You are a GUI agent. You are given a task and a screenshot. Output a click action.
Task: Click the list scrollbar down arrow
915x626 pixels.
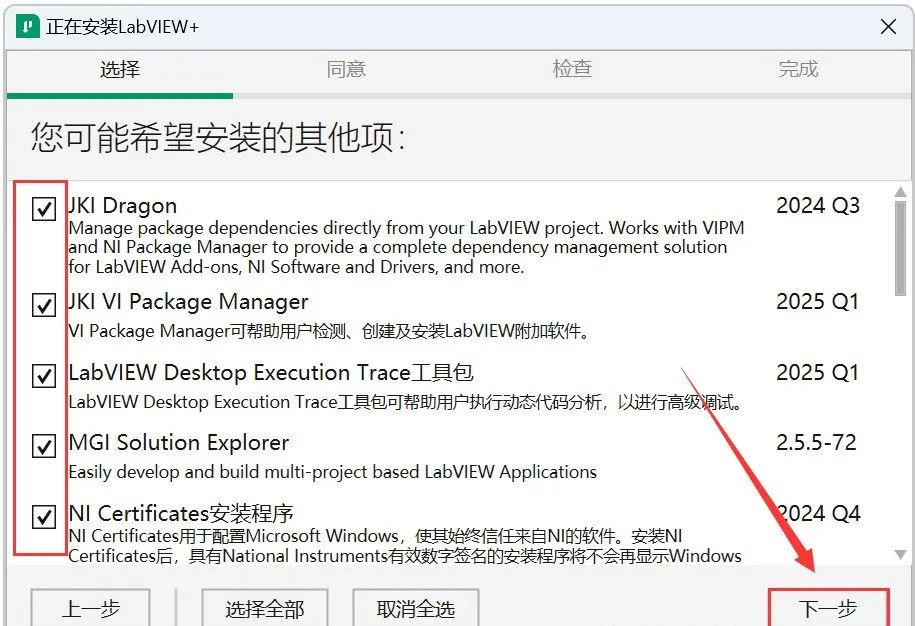(x=900, y=554)
